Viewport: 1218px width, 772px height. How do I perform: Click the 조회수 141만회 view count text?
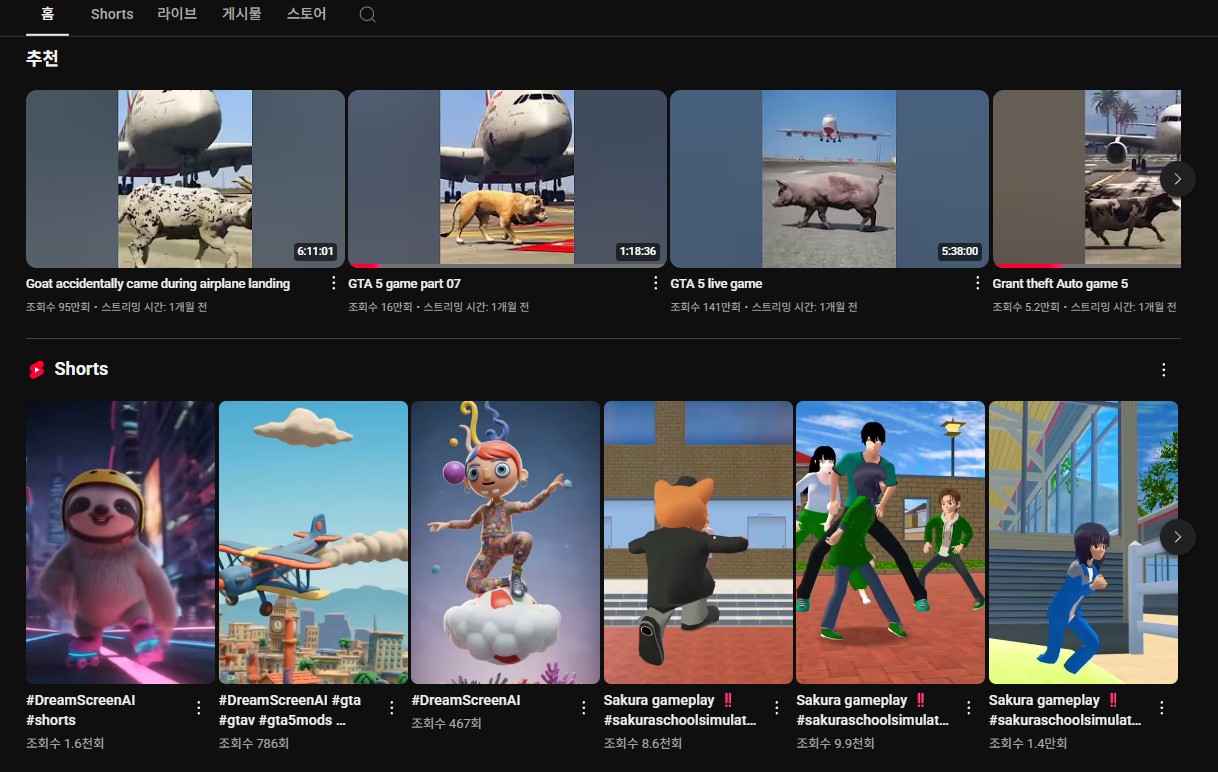[x=705, y=307]
